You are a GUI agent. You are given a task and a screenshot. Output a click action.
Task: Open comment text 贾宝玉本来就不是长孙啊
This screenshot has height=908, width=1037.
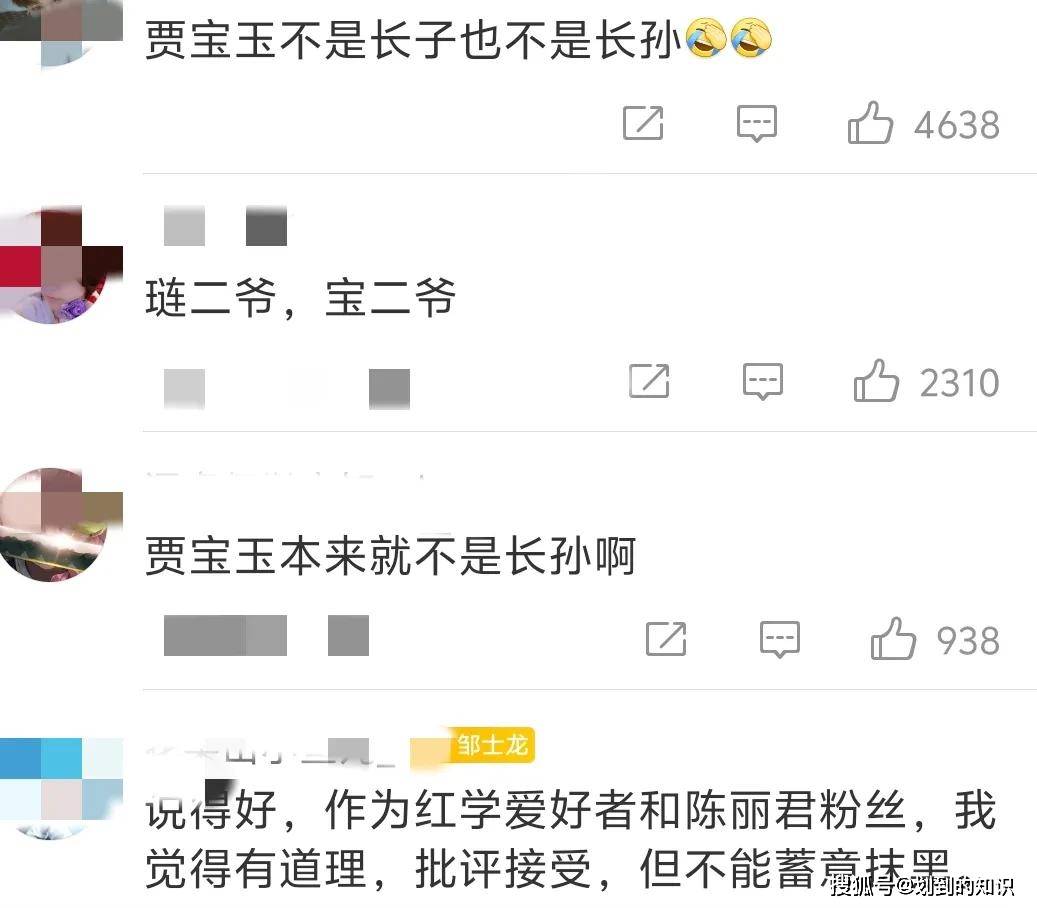390,556
